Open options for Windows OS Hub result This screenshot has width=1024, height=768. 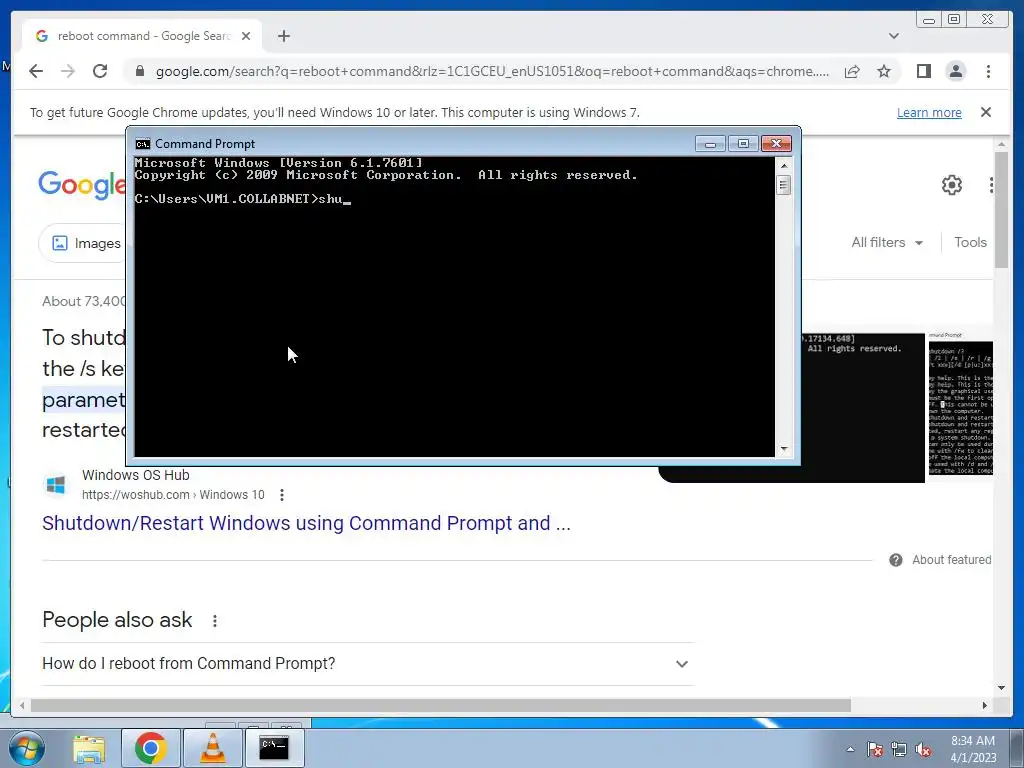281,495
